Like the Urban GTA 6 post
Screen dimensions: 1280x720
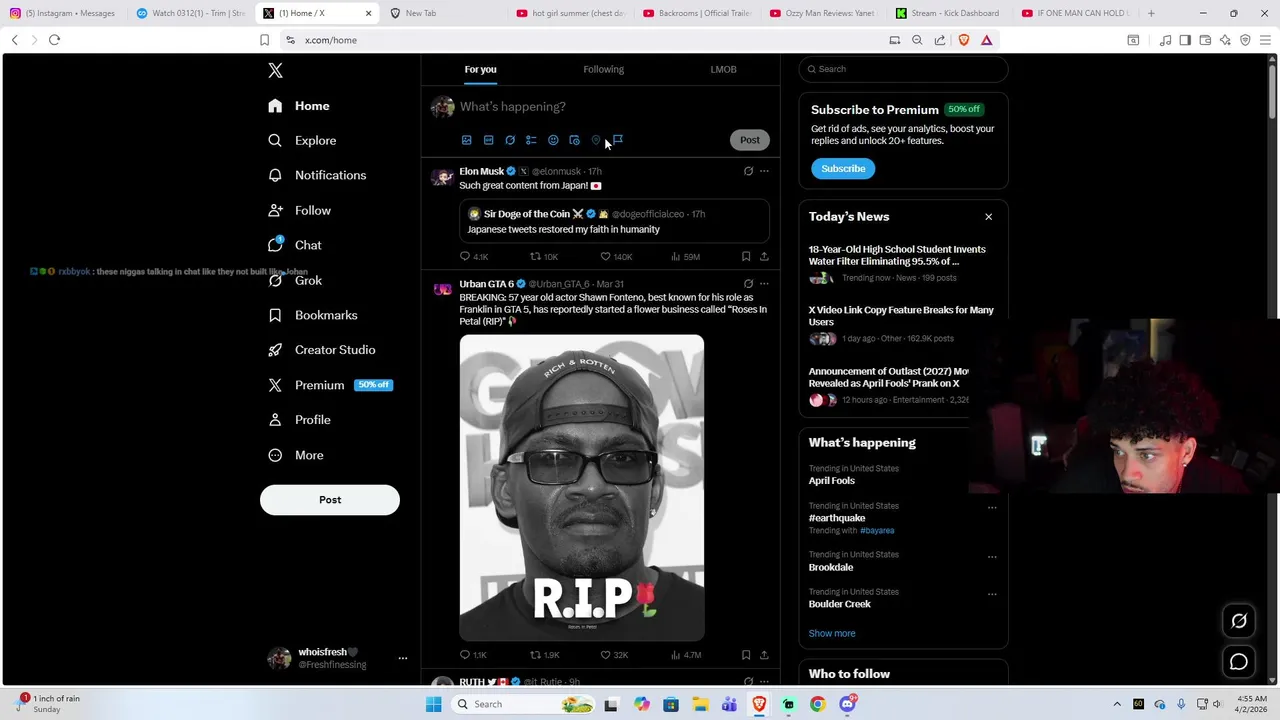(614, 655)
